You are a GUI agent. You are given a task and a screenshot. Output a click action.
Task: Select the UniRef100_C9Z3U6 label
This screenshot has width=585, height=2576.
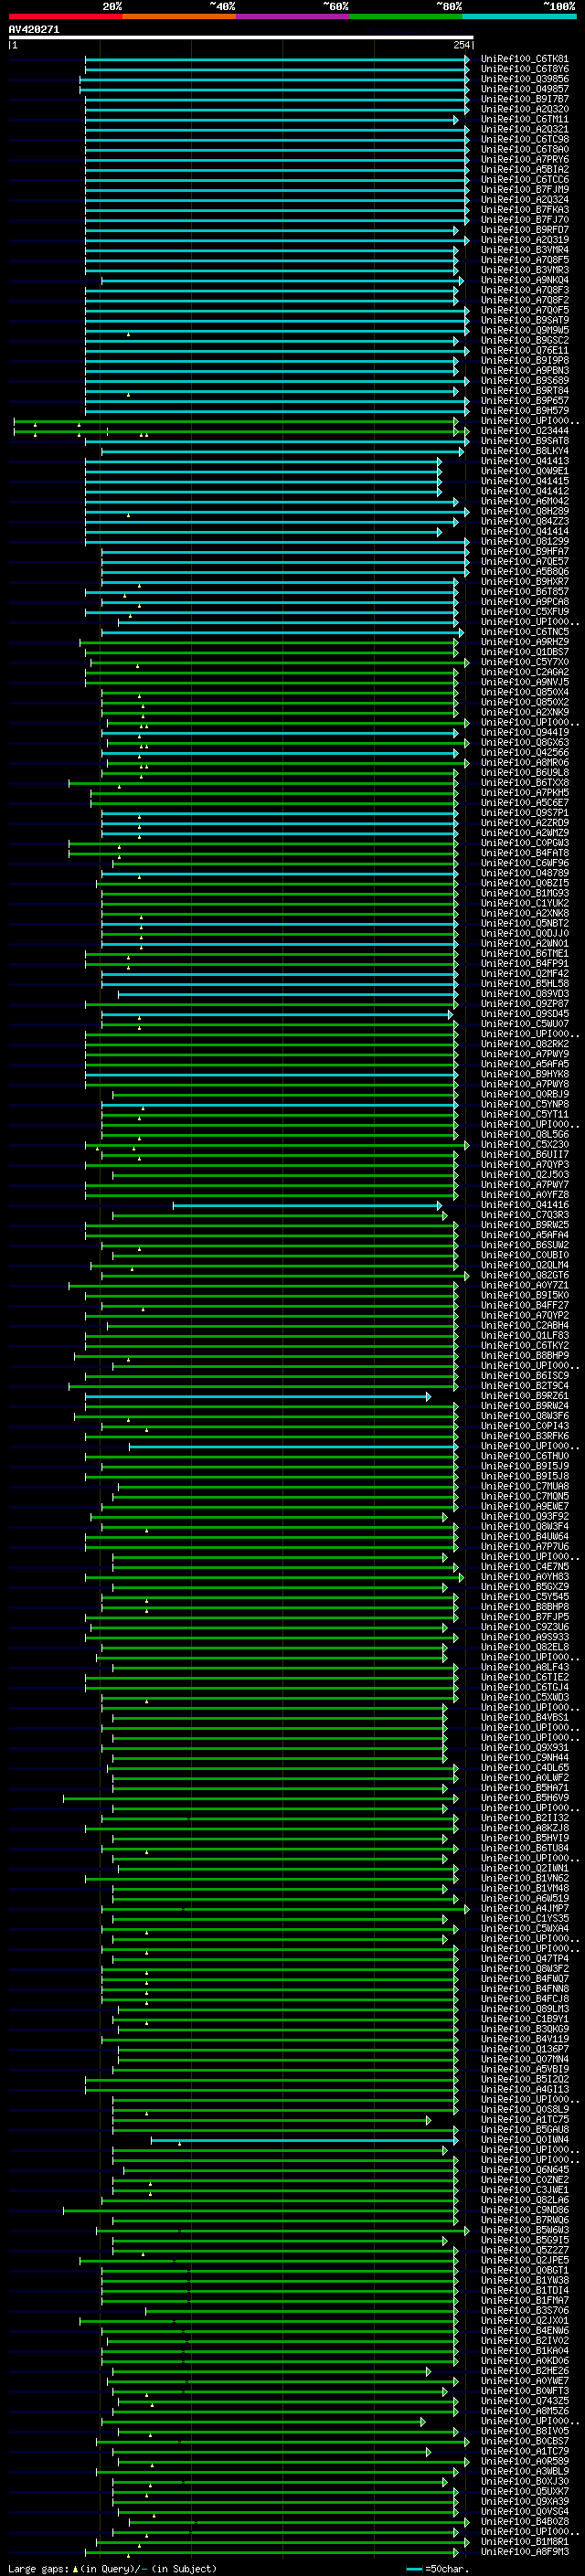[x=524, y=1627]
